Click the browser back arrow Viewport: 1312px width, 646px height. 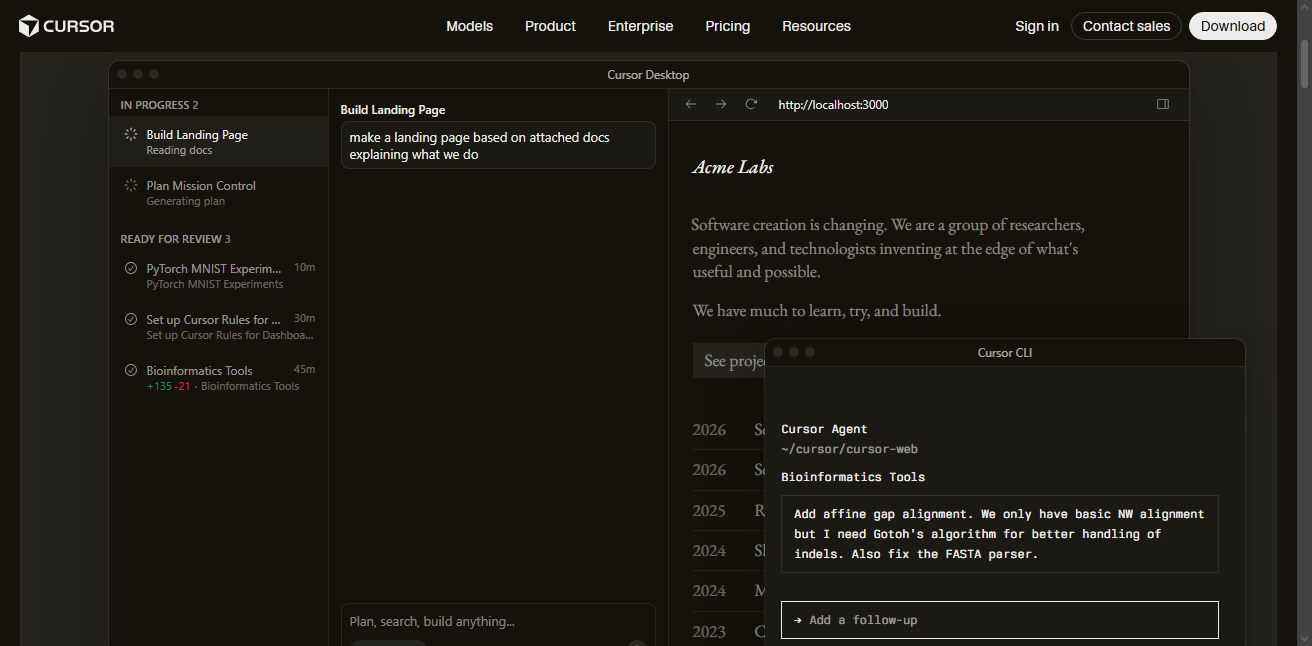[690, 104]
